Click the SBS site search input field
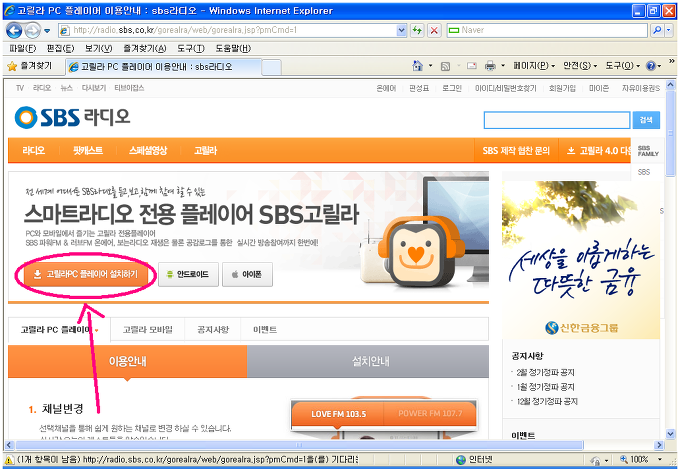The image size is (680, 469). click(557, 120)
